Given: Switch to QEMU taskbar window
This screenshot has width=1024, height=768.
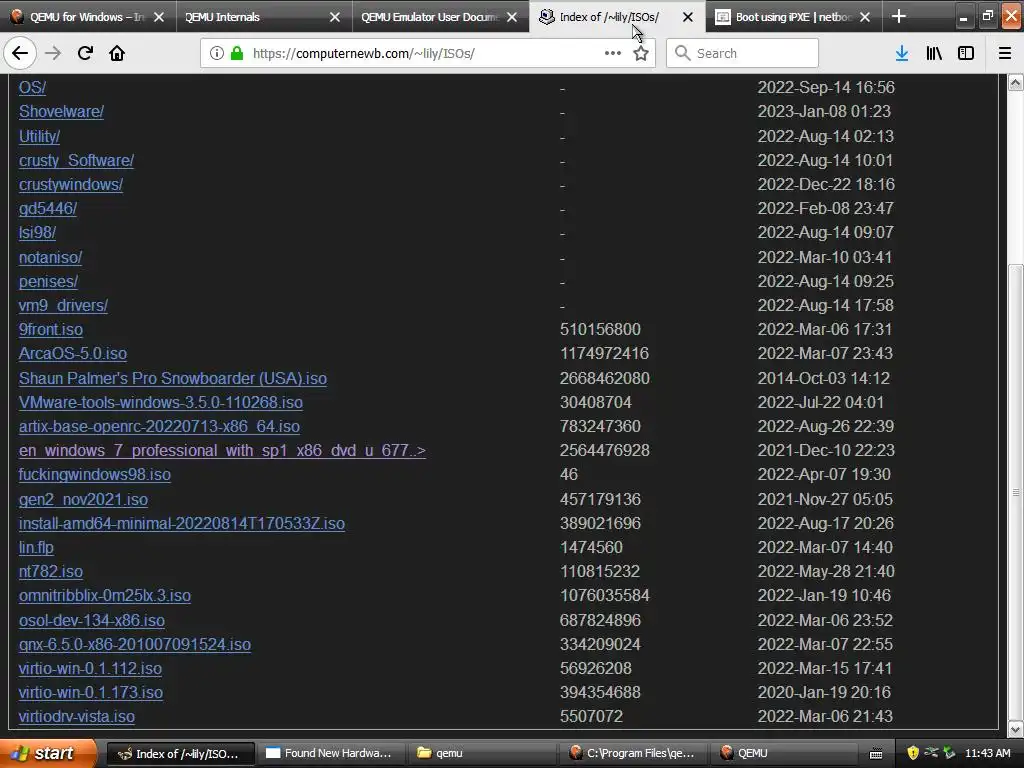Looking at the screenshot, I should (784, 754).
